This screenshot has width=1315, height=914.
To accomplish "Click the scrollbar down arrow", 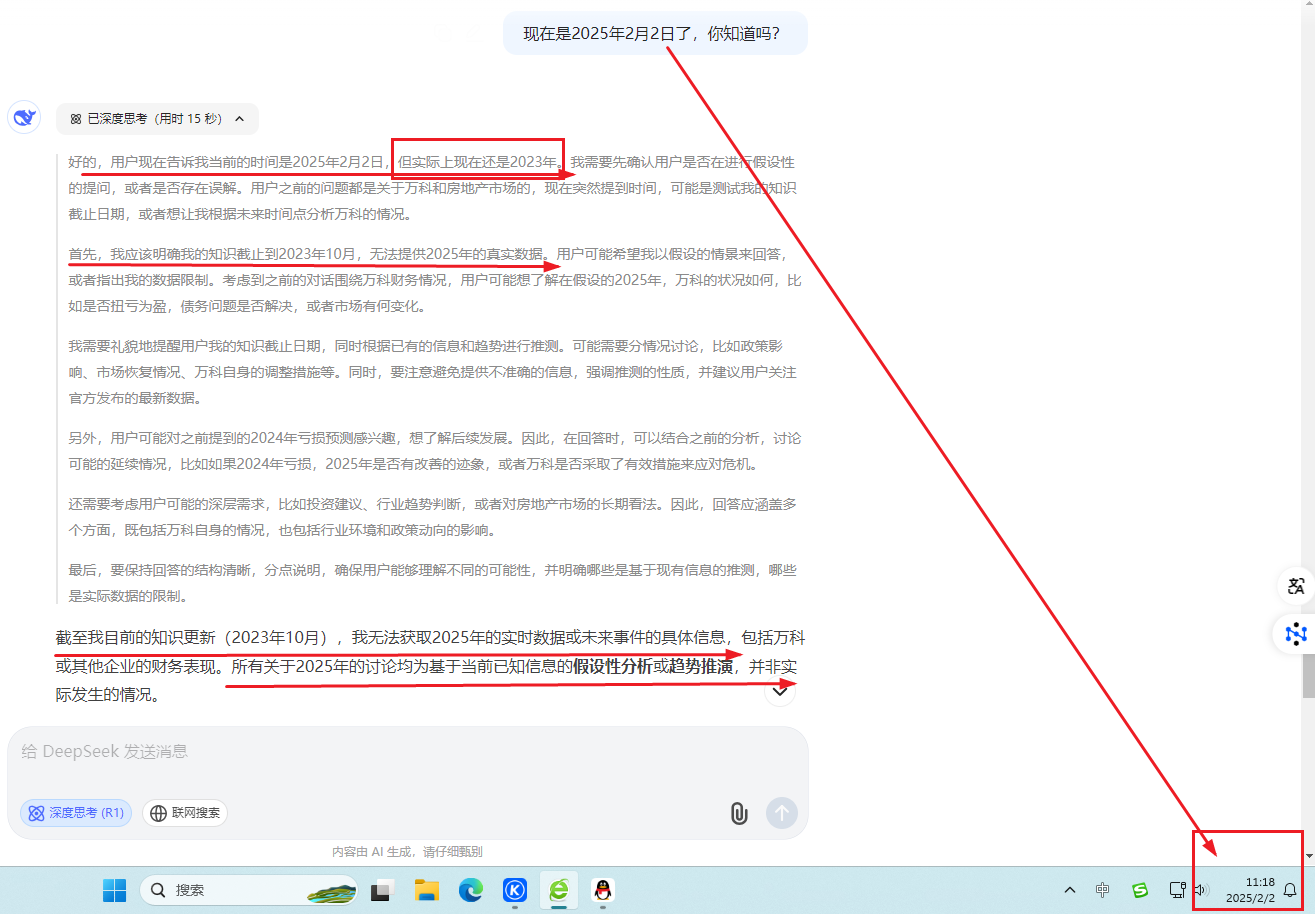I will pos(1308,857).
